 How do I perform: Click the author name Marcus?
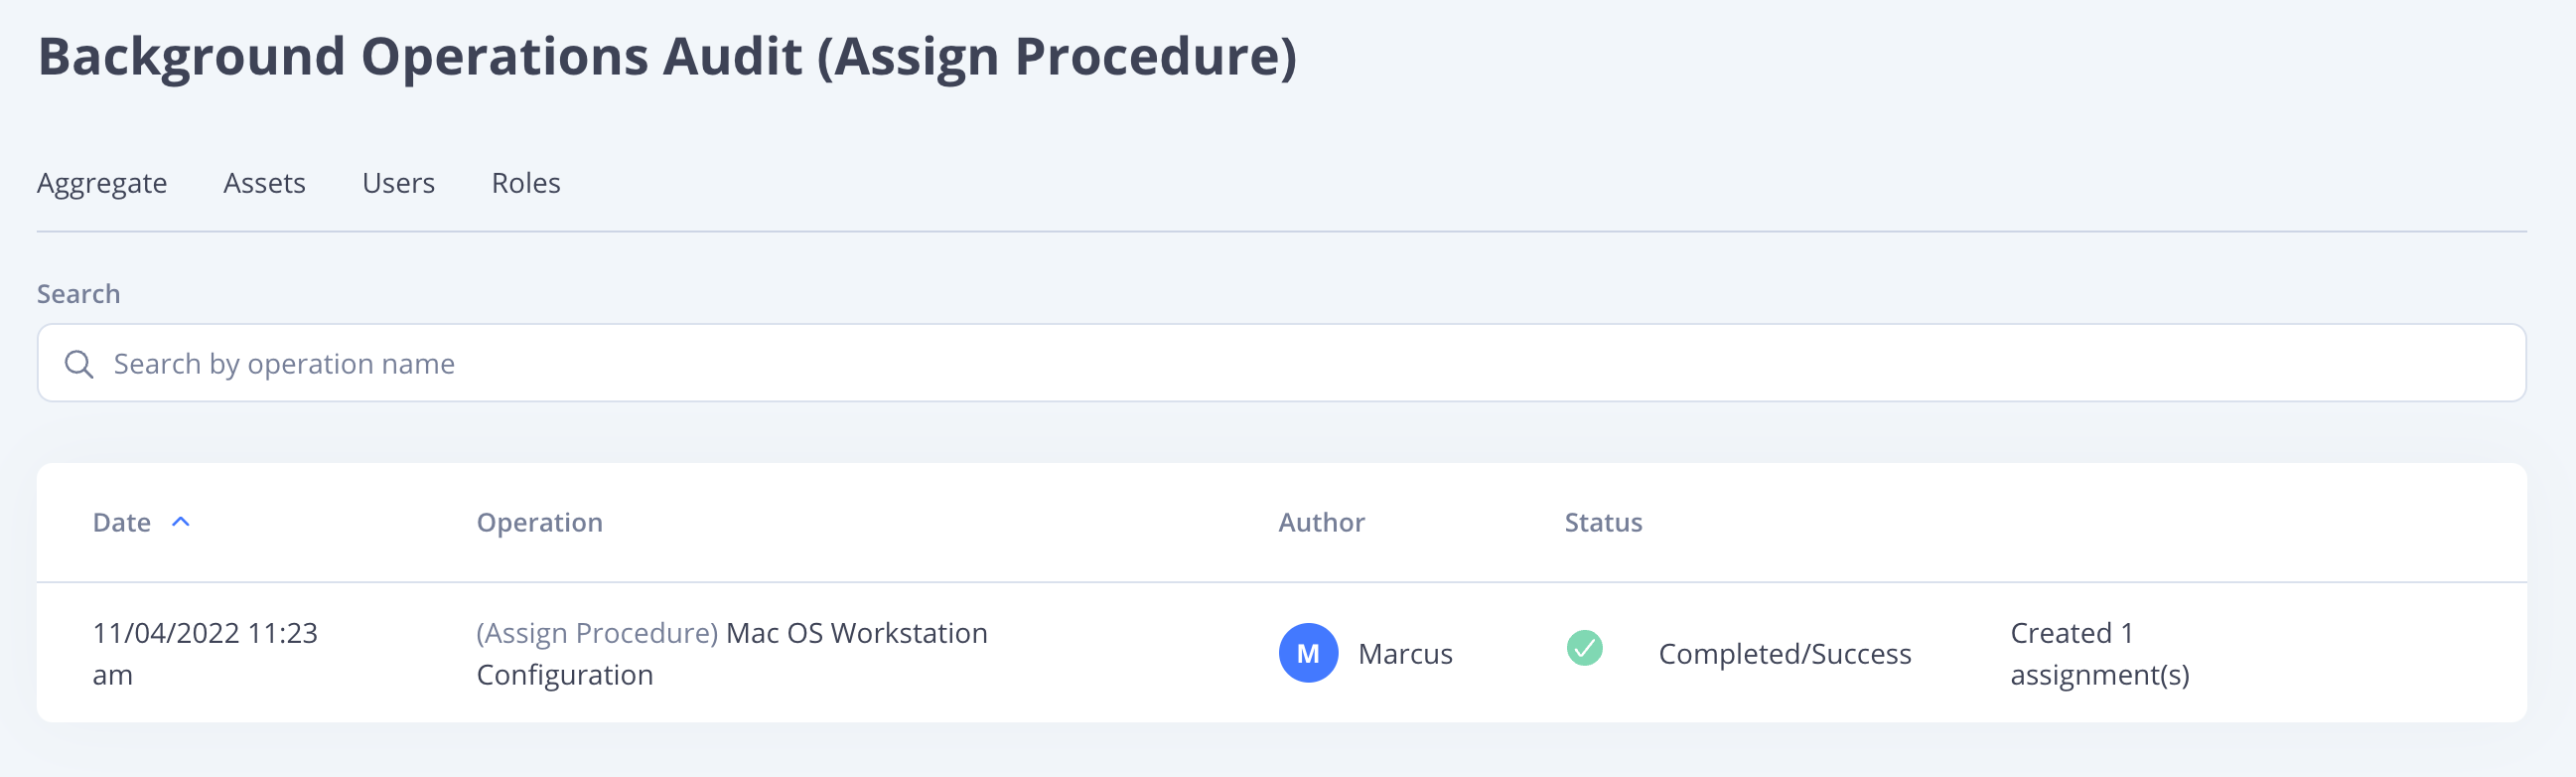click(x=1405, y=654)
